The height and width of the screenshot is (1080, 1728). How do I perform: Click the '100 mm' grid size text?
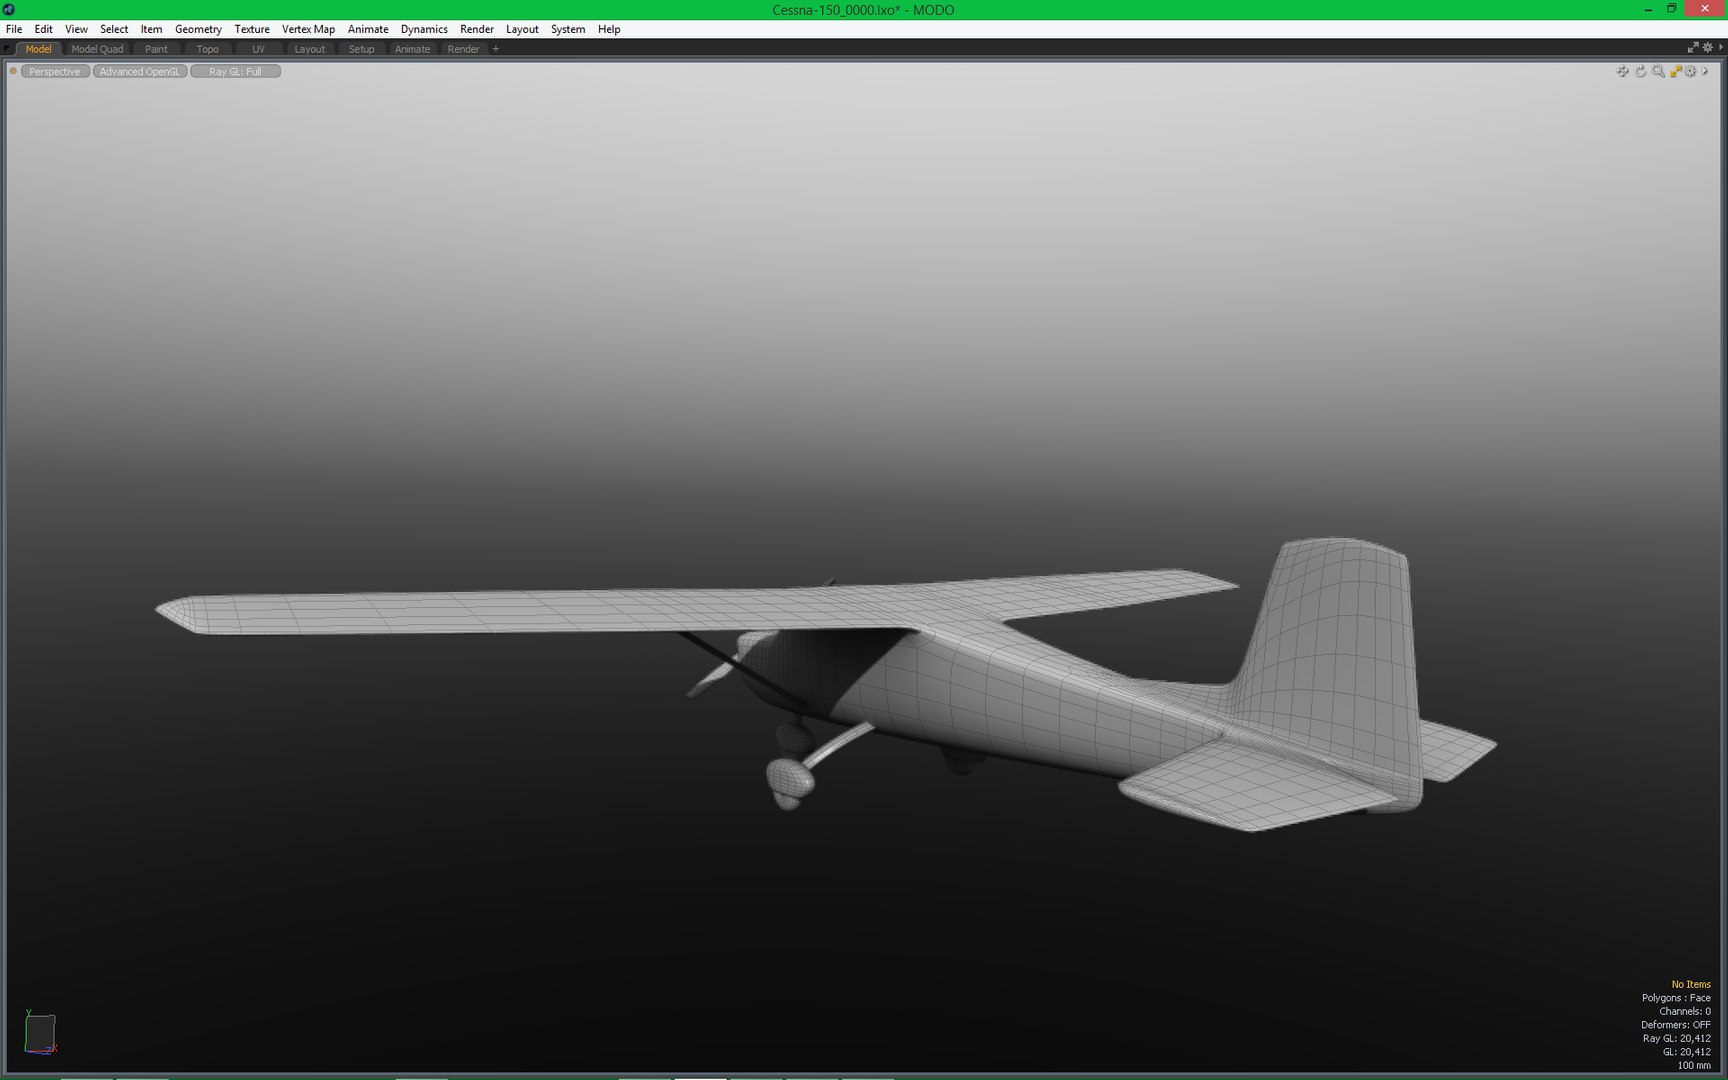pos(1694,1065)
